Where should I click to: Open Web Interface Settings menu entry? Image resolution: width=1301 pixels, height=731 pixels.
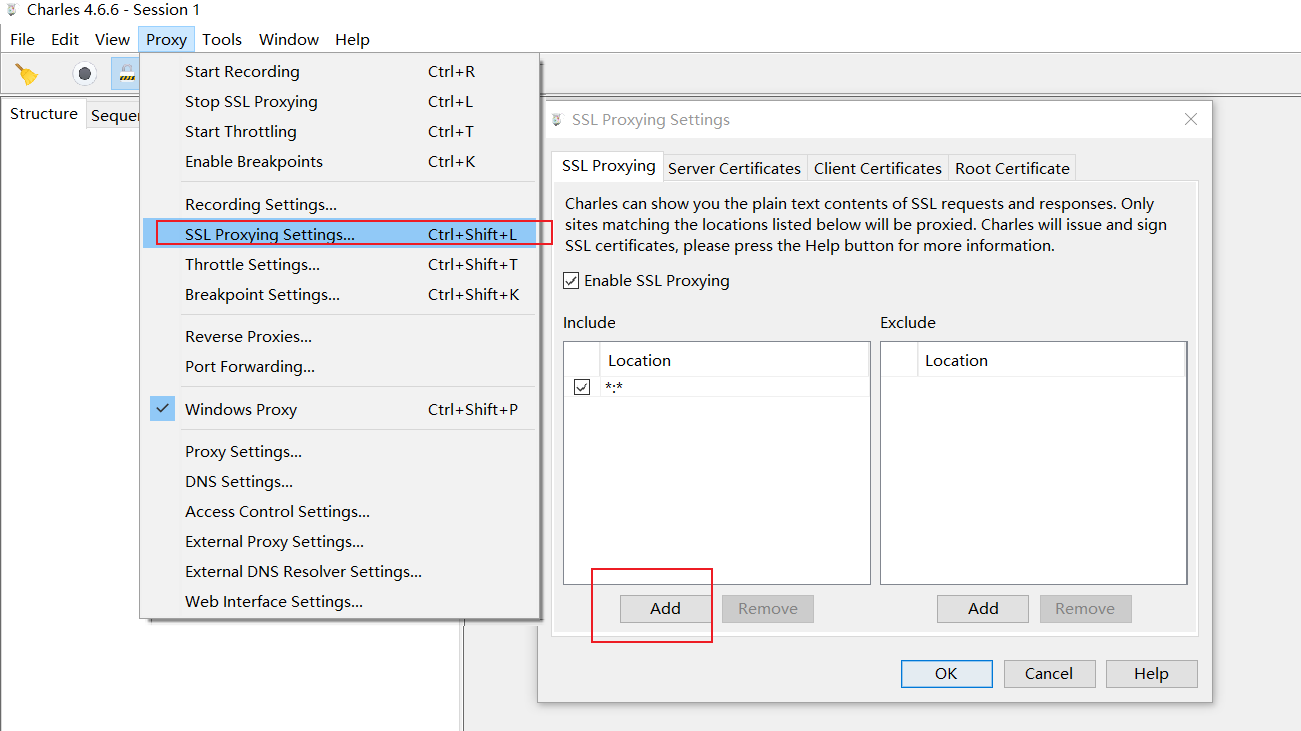point(340,602)
